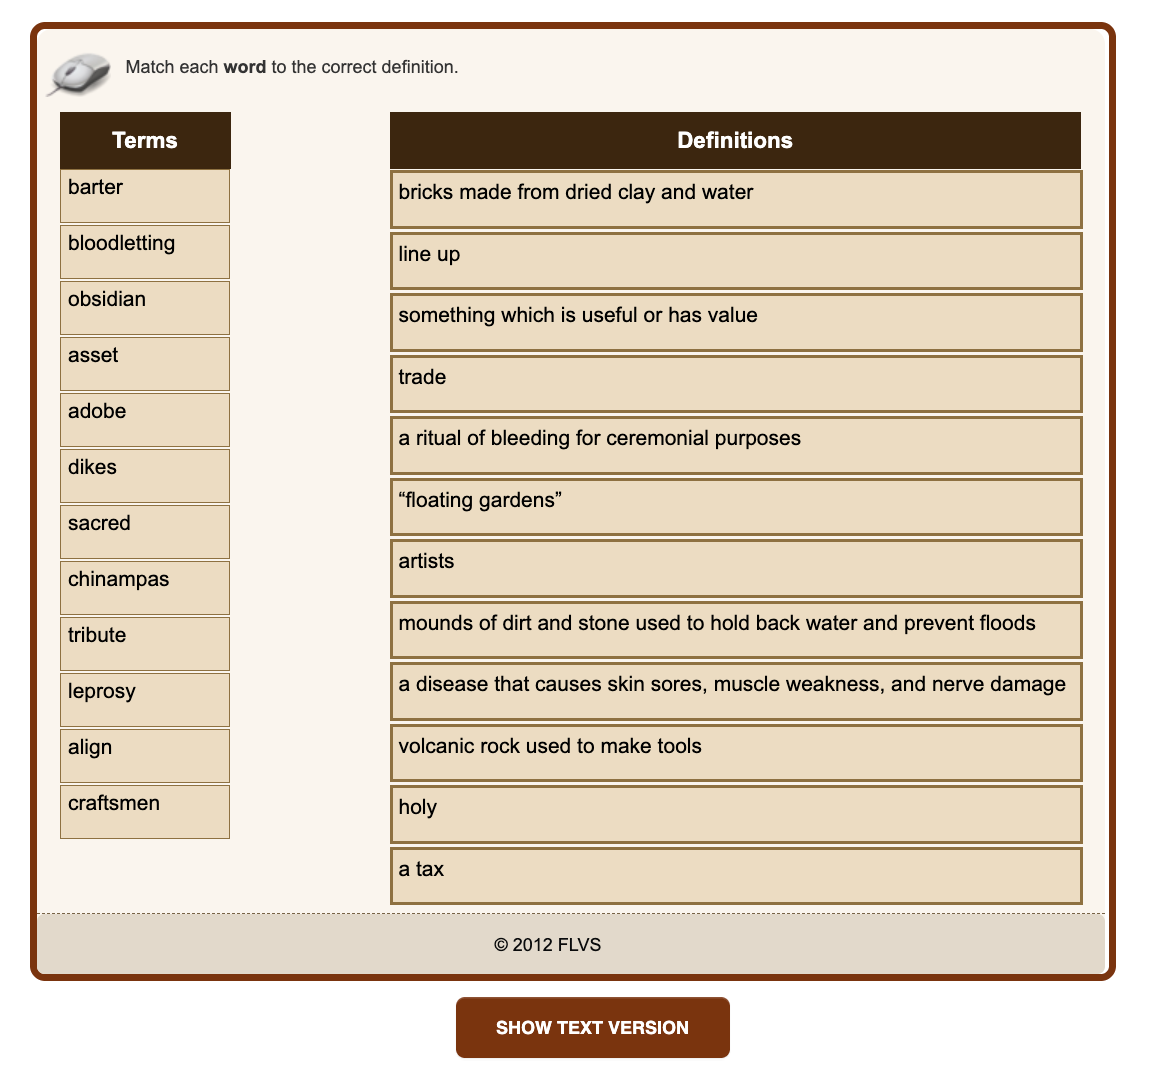Screen dimensions: 1156x1068
Task: Choose the 'trade' definition box
Action: tap(736, 384)
